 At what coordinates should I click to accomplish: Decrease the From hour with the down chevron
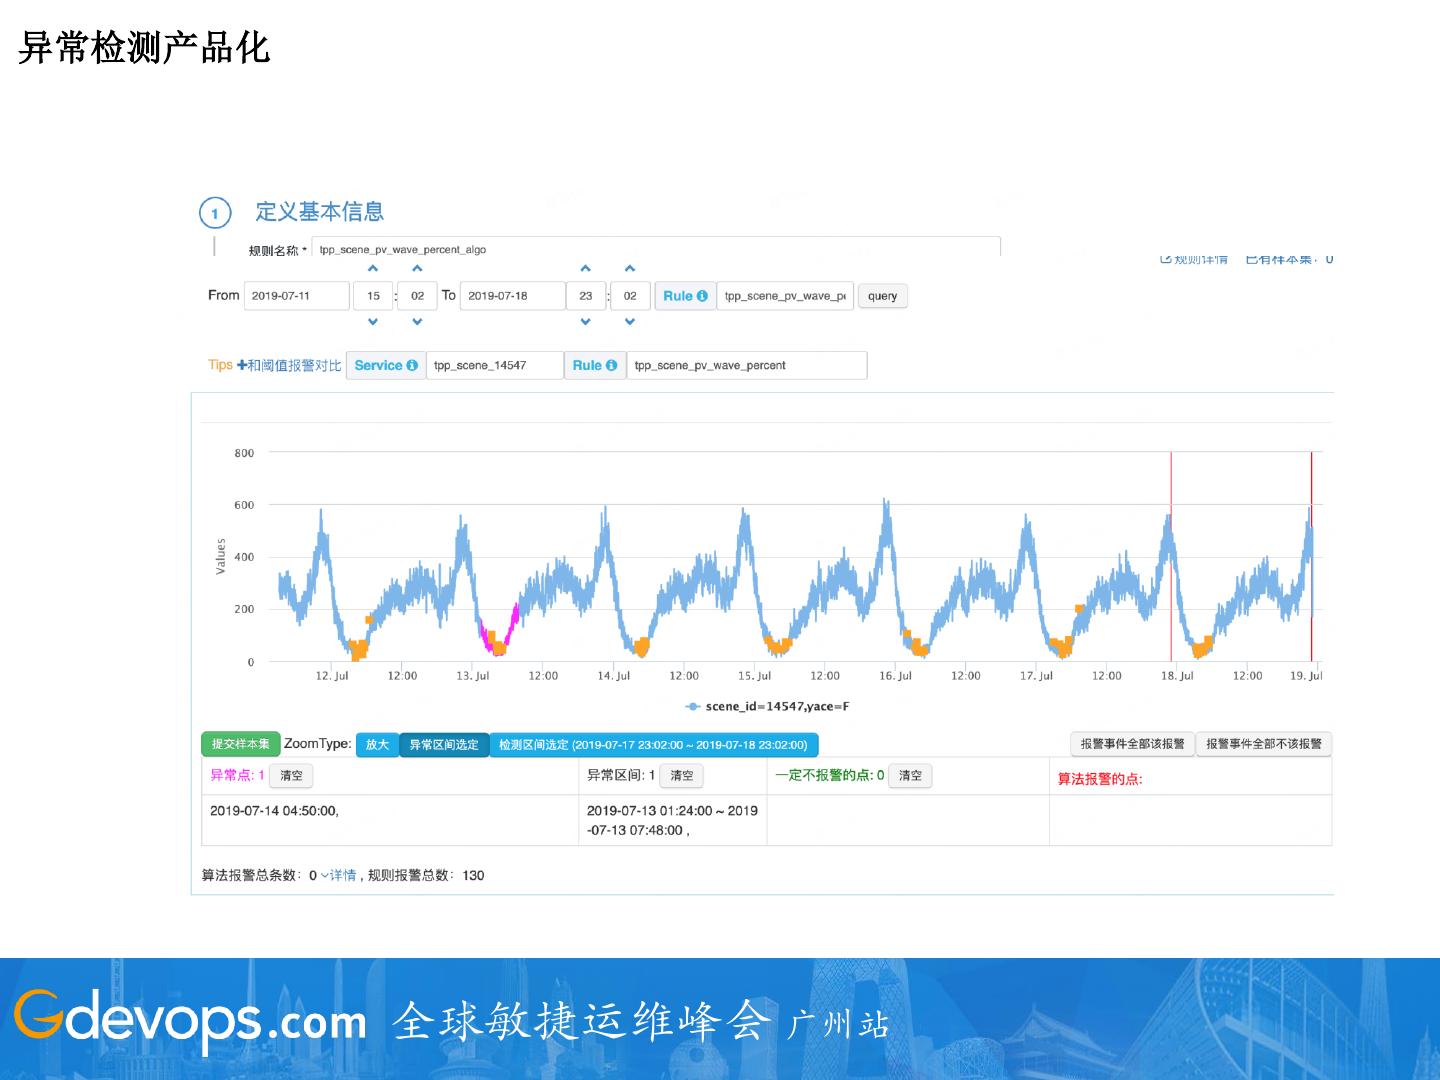coord(373,322)
